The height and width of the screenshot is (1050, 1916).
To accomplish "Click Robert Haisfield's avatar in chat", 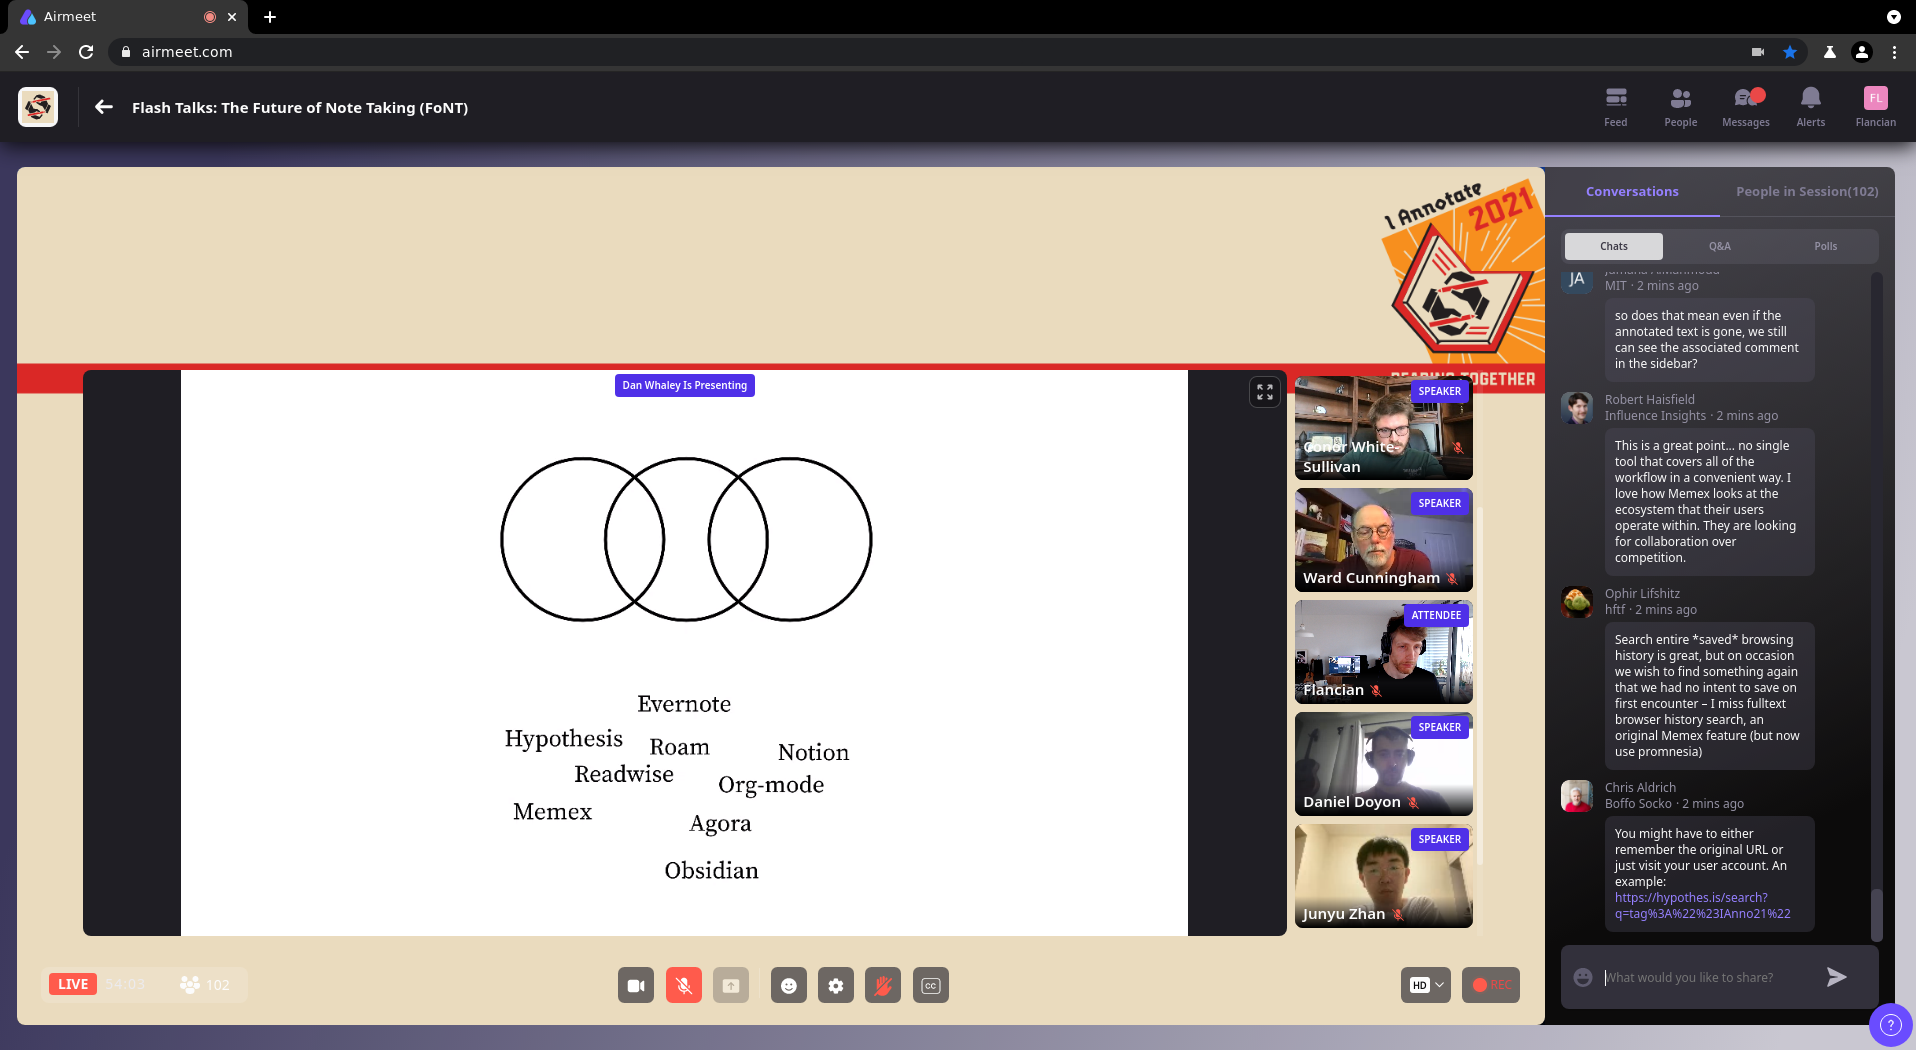I will pyautogui.click(x=1577, y=408).
